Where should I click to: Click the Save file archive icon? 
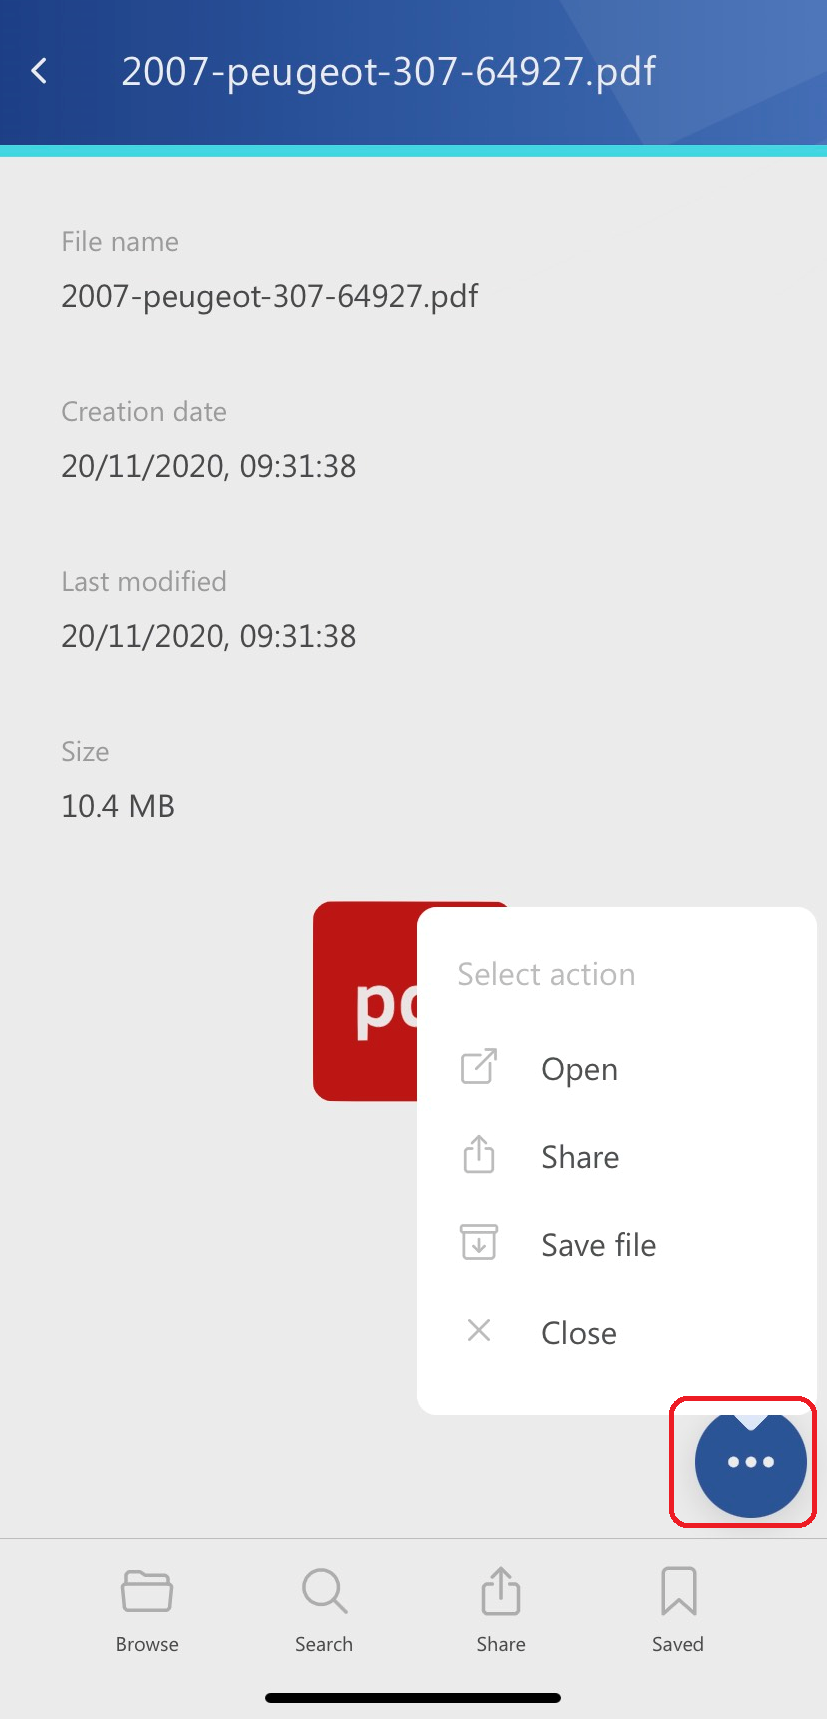[479, 1243]
